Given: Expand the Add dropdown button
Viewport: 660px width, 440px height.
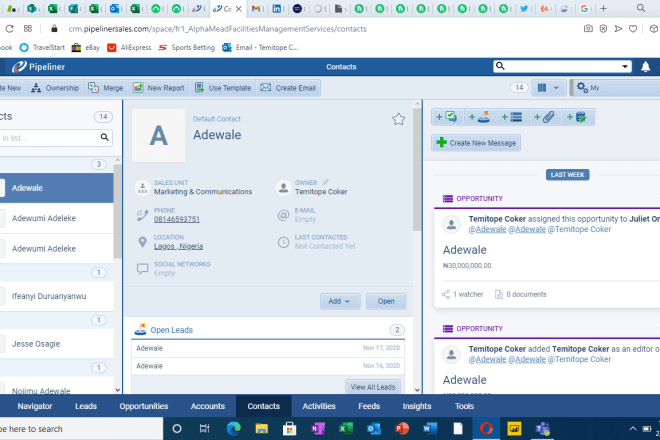Looking at the screenshot, I should coord(340,301).
